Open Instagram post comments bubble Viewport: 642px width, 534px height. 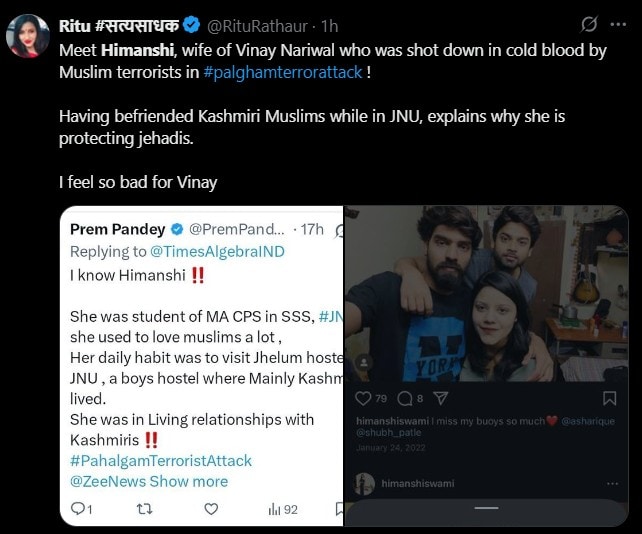405,398
